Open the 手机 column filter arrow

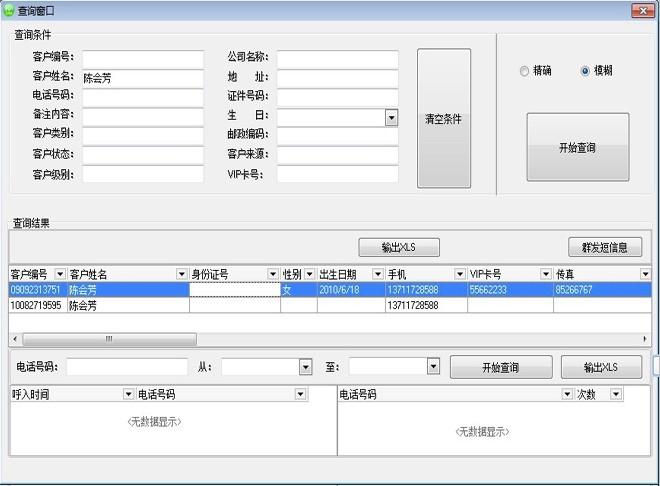pyautogui.click(x=459, y=274)
